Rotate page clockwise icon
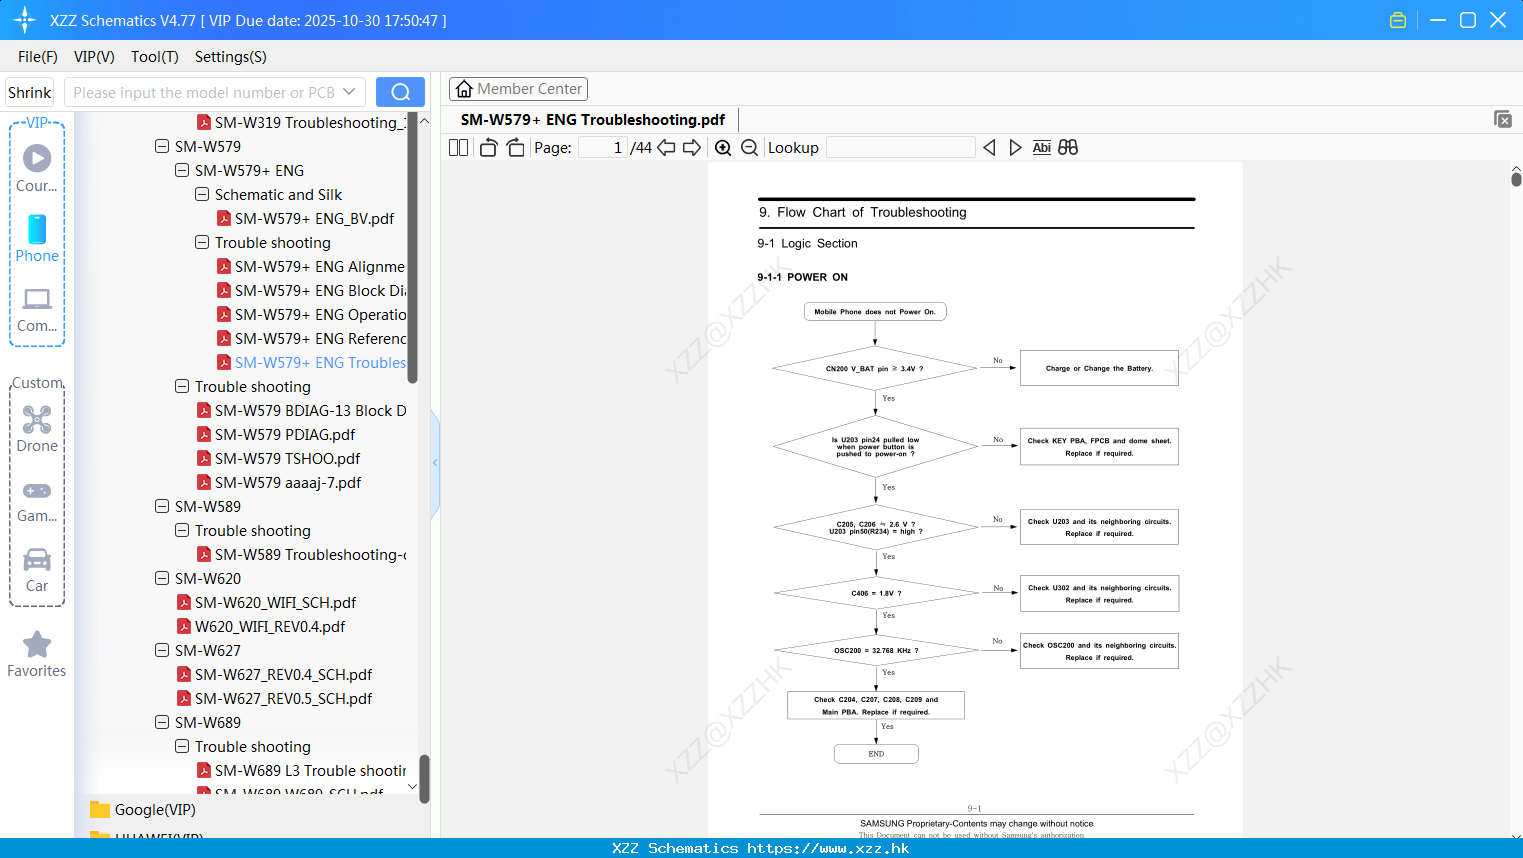This screenshot has height=858, width=1523. (515, 148)
